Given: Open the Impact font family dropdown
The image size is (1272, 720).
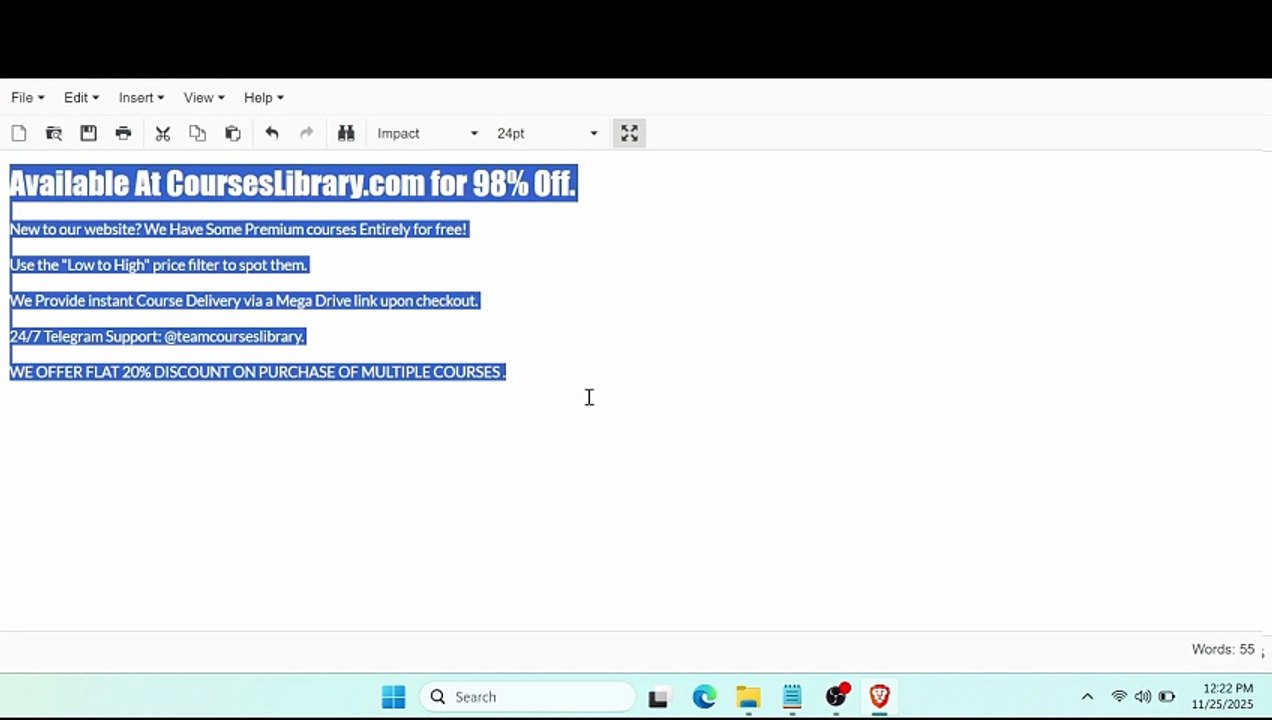Looking at the screenshot, I should click(x=427, y=133).
